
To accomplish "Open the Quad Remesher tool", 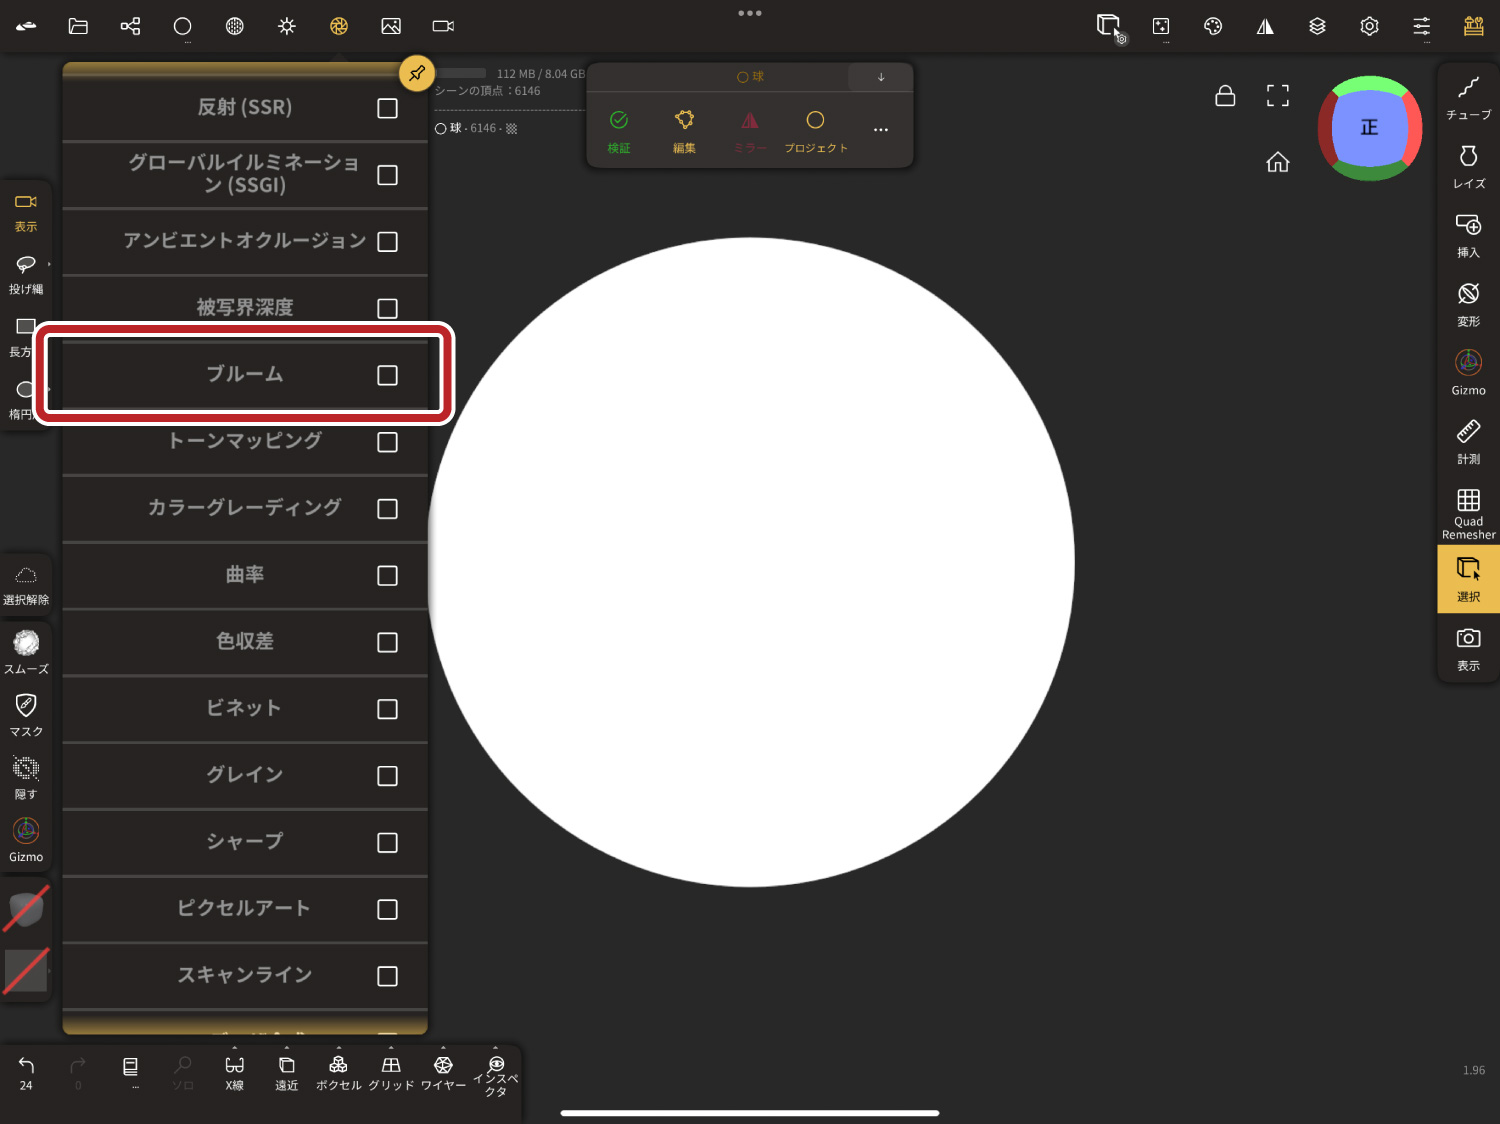I will 1467,513.
